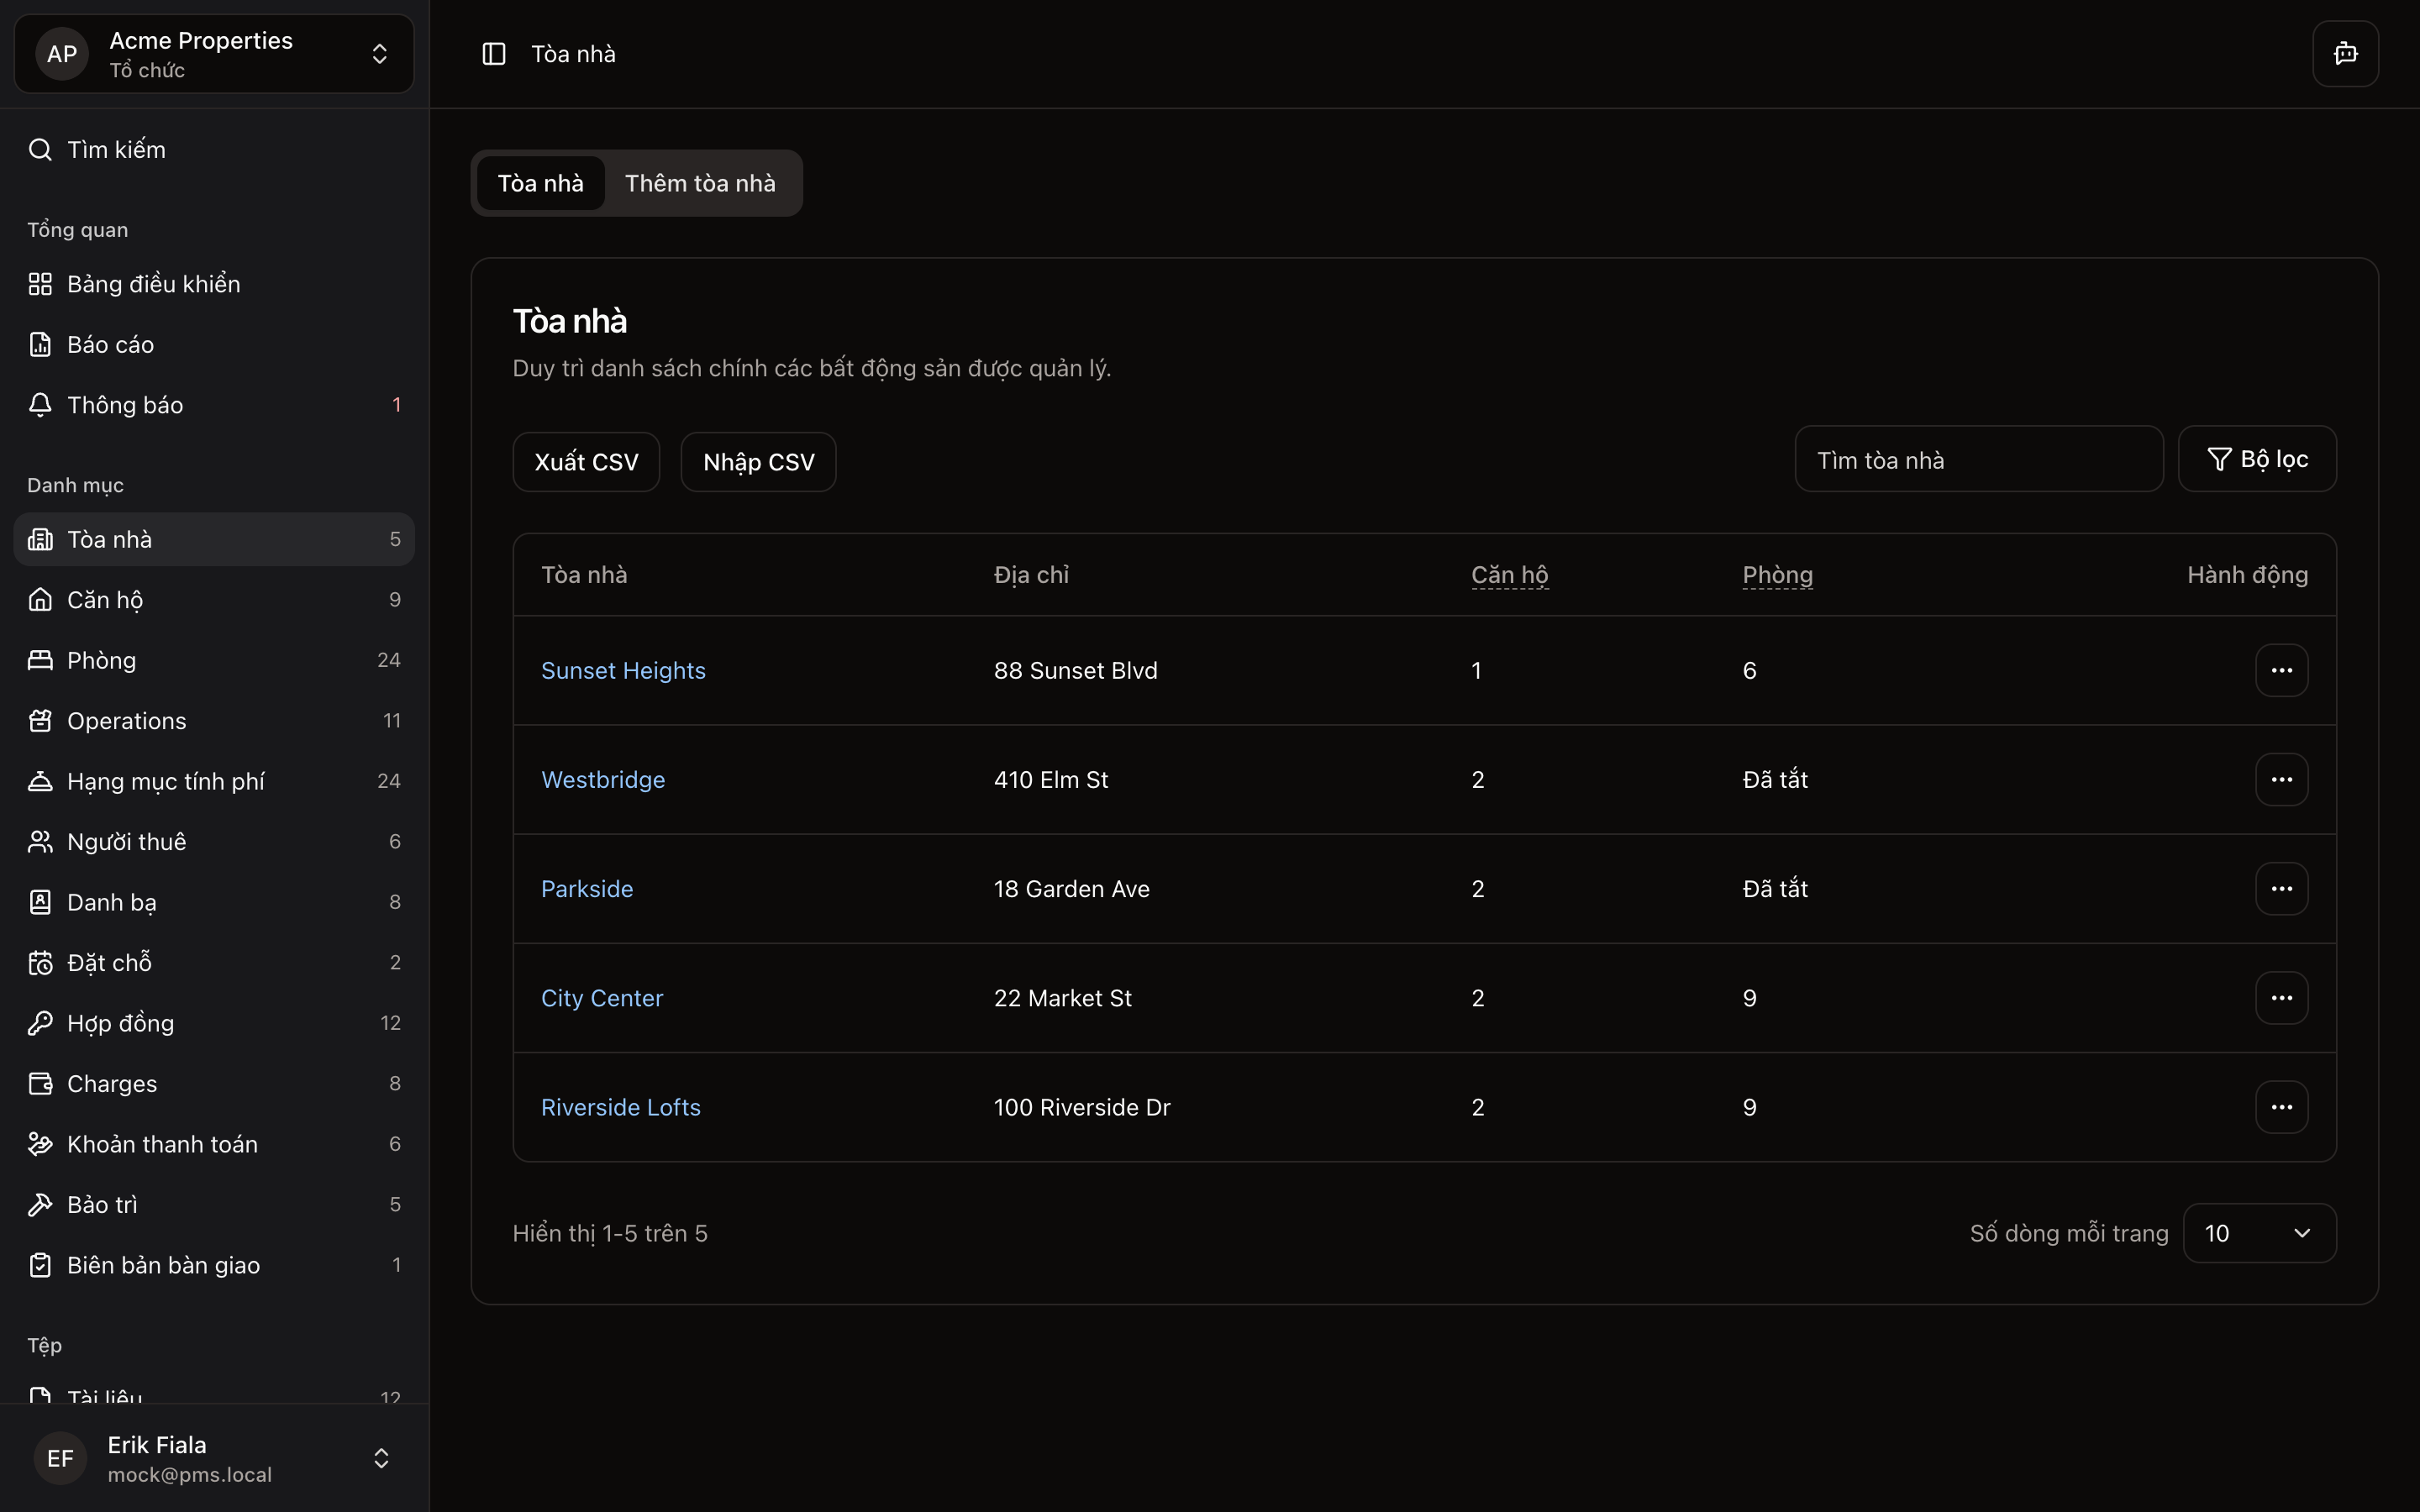Viewport: 2420px width, 1512px height.
Task: Expand Acme Properties organization switcher
Action: pyautogui.click(x=214, y=54)
